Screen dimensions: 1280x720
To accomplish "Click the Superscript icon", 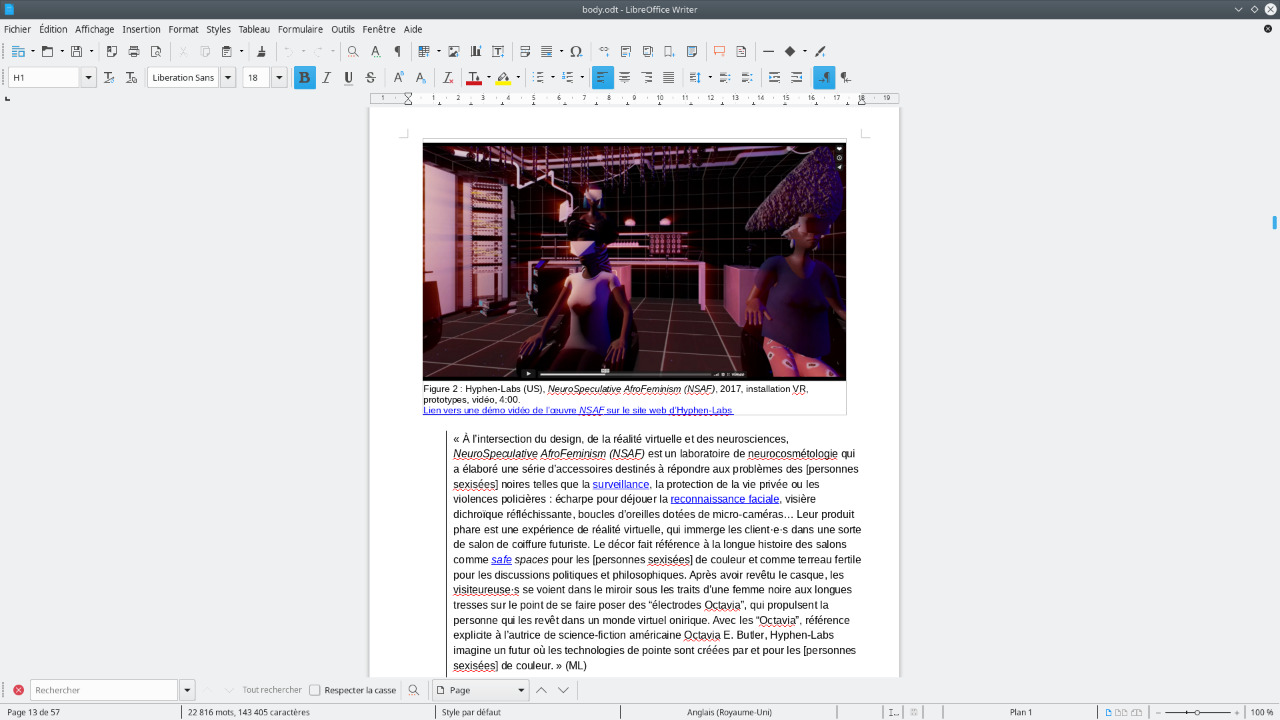I will point(398,77).
